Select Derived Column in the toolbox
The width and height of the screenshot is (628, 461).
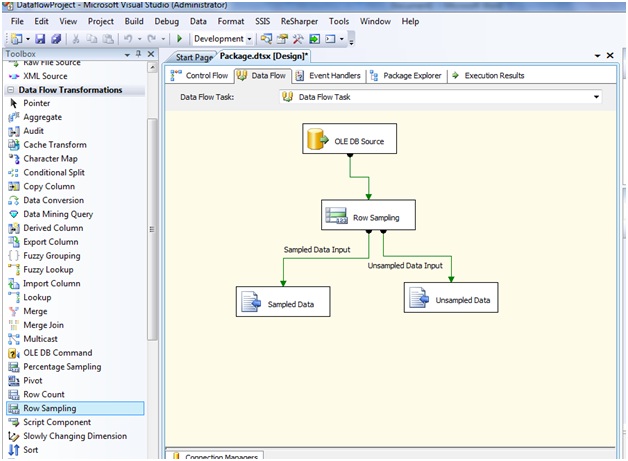(x=54, y=228)
